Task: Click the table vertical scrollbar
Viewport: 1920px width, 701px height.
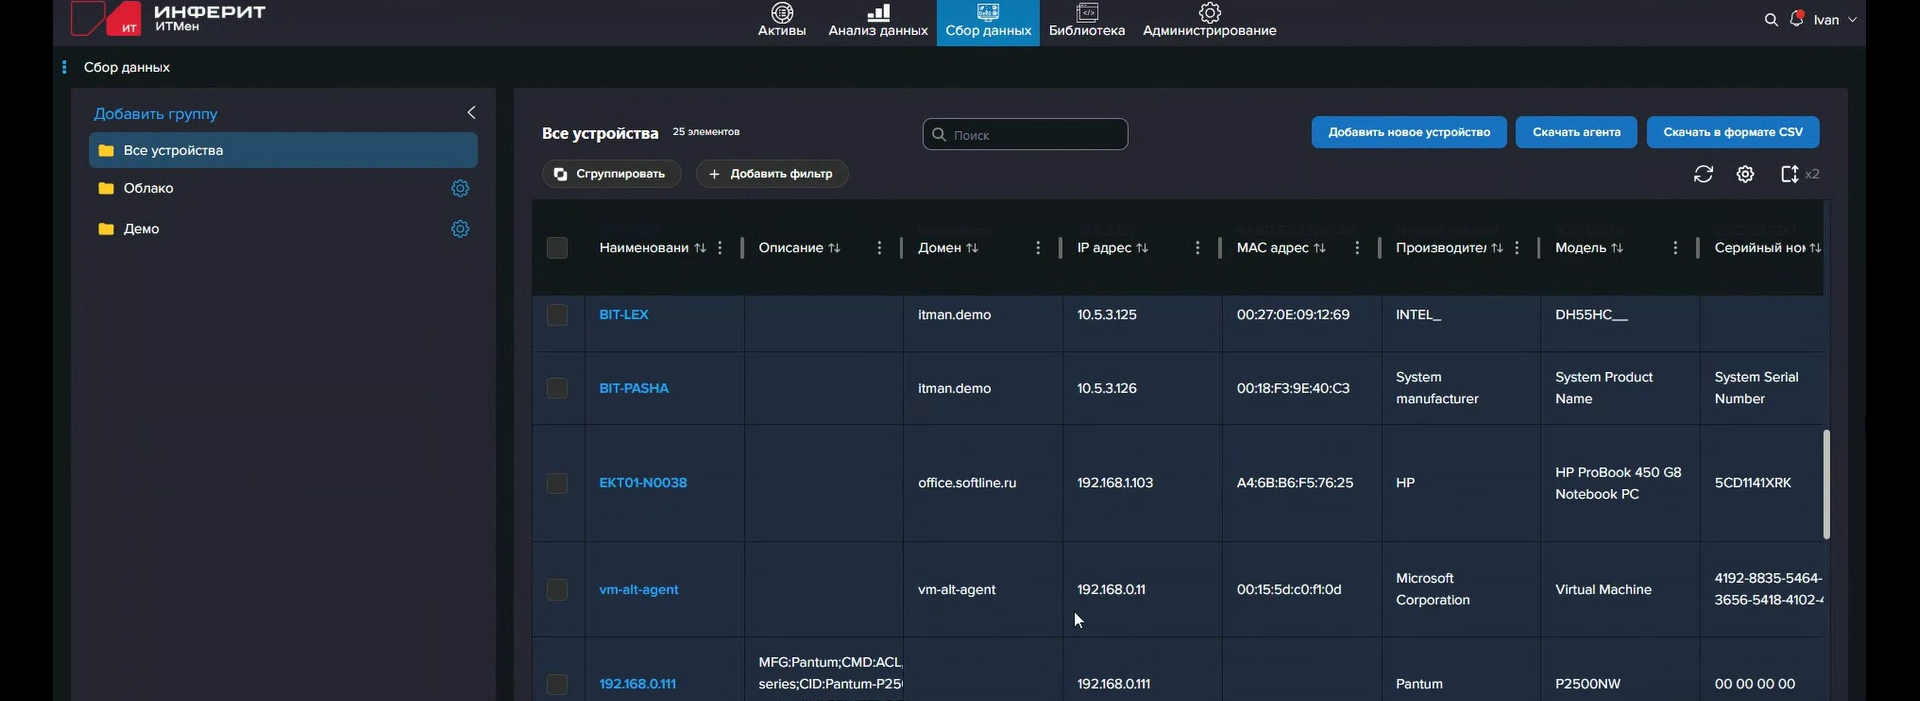Action: coord(1826,485)
